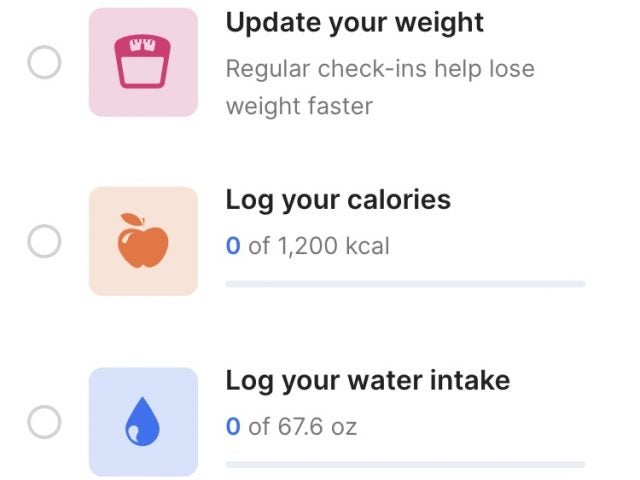Open the pink weight scale icon

[143, 62]
